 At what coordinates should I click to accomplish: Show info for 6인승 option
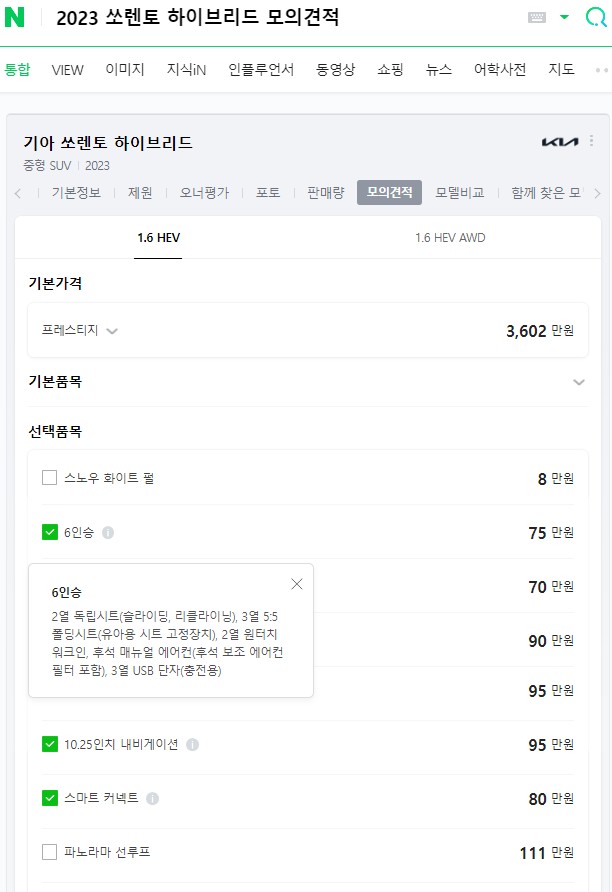[108, 533]
